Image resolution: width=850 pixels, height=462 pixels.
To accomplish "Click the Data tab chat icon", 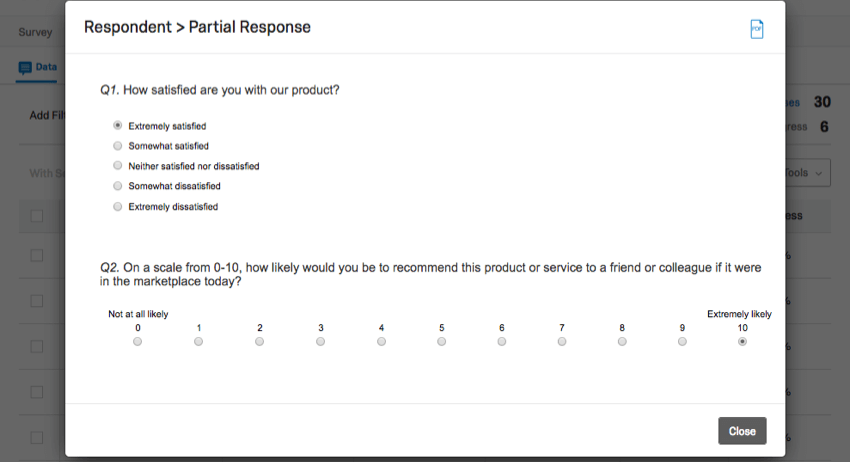I will coord(25,68).
